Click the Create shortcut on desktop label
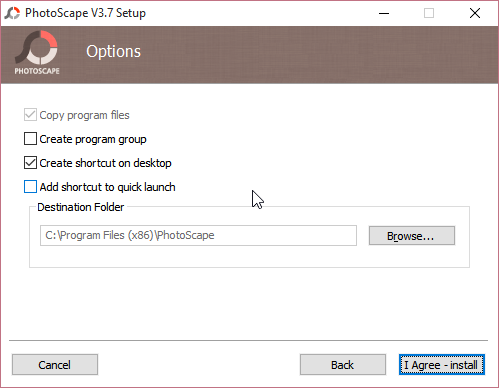 point(105,163)
